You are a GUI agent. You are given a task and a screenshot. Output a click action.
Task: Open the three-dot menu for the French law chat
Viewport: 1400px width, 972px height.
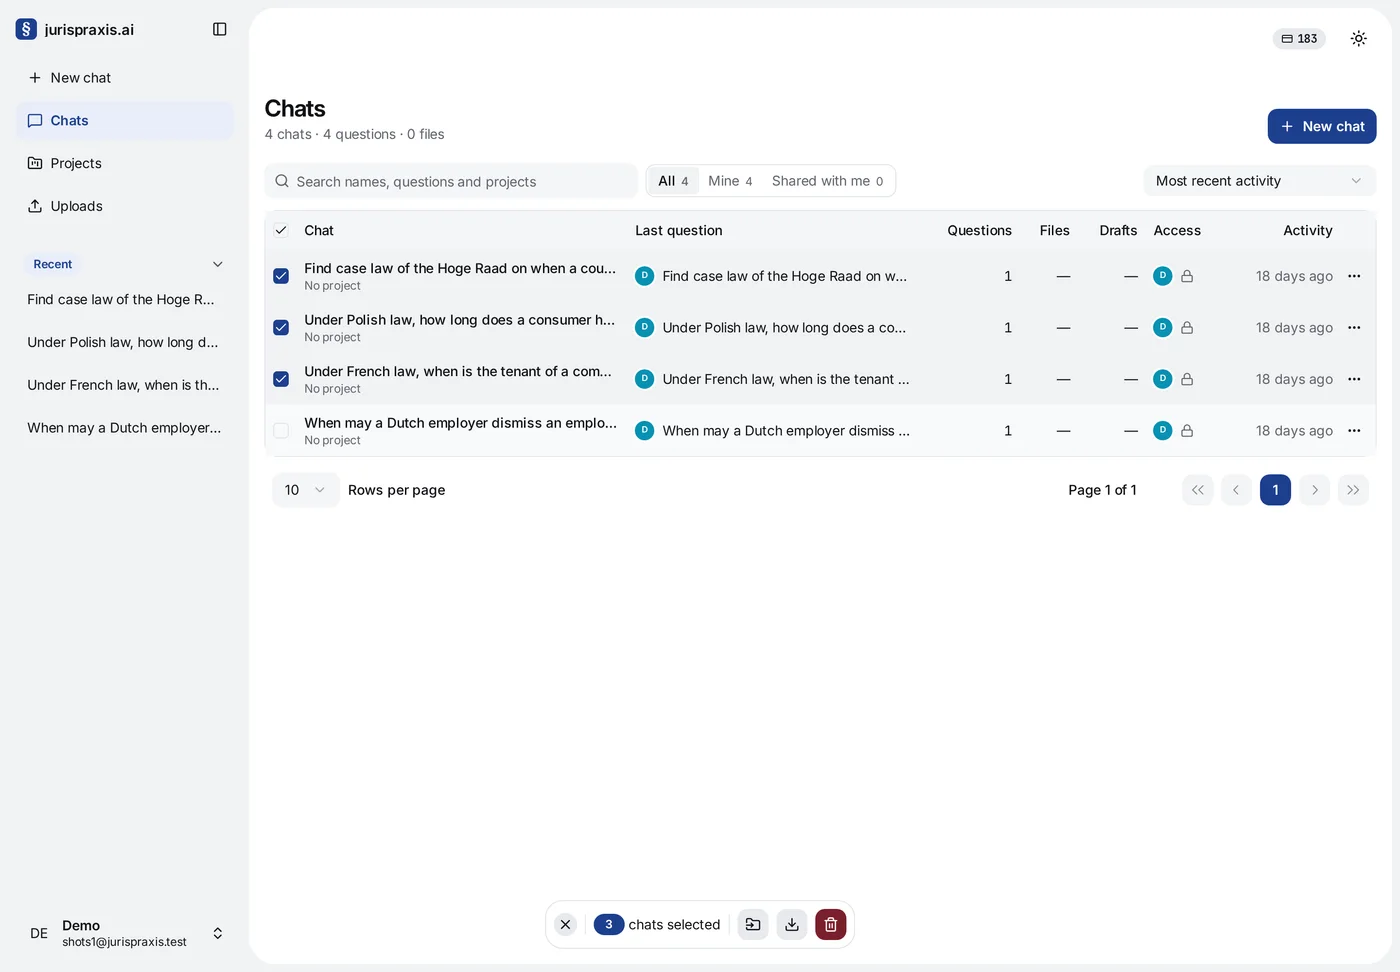[1354, 379]
